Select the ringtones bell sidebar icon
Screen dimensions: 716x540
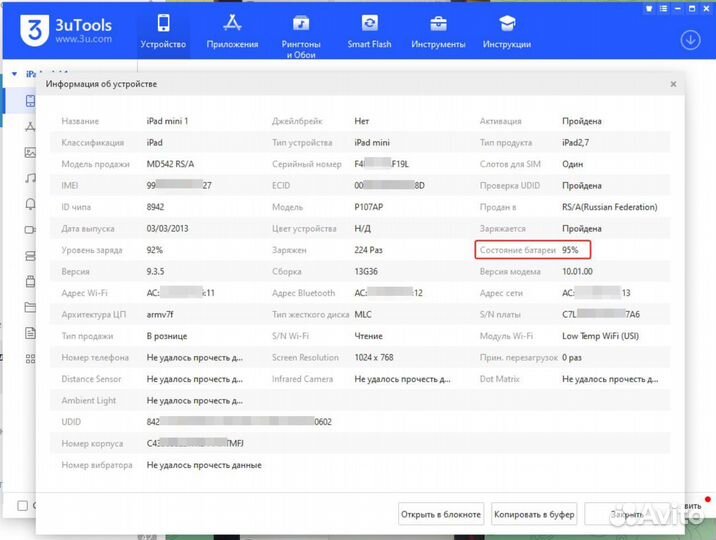[x=30, y=204]
